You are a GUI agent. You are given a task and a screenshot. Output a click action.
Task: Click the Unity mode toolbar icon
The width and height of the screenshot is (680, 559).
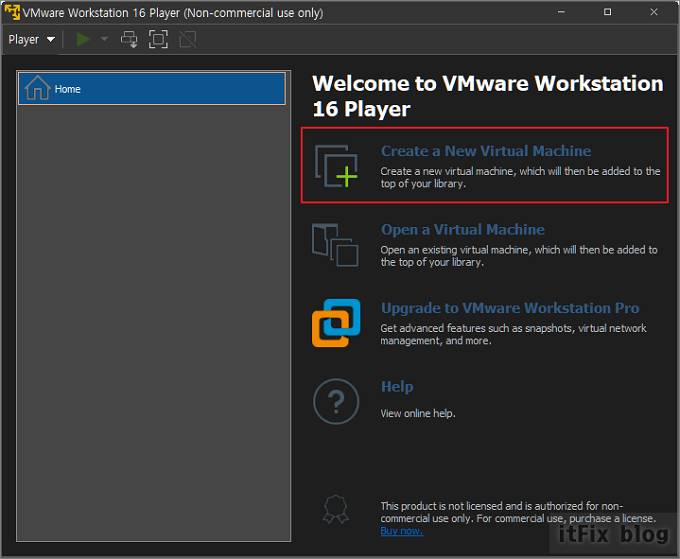187,39
